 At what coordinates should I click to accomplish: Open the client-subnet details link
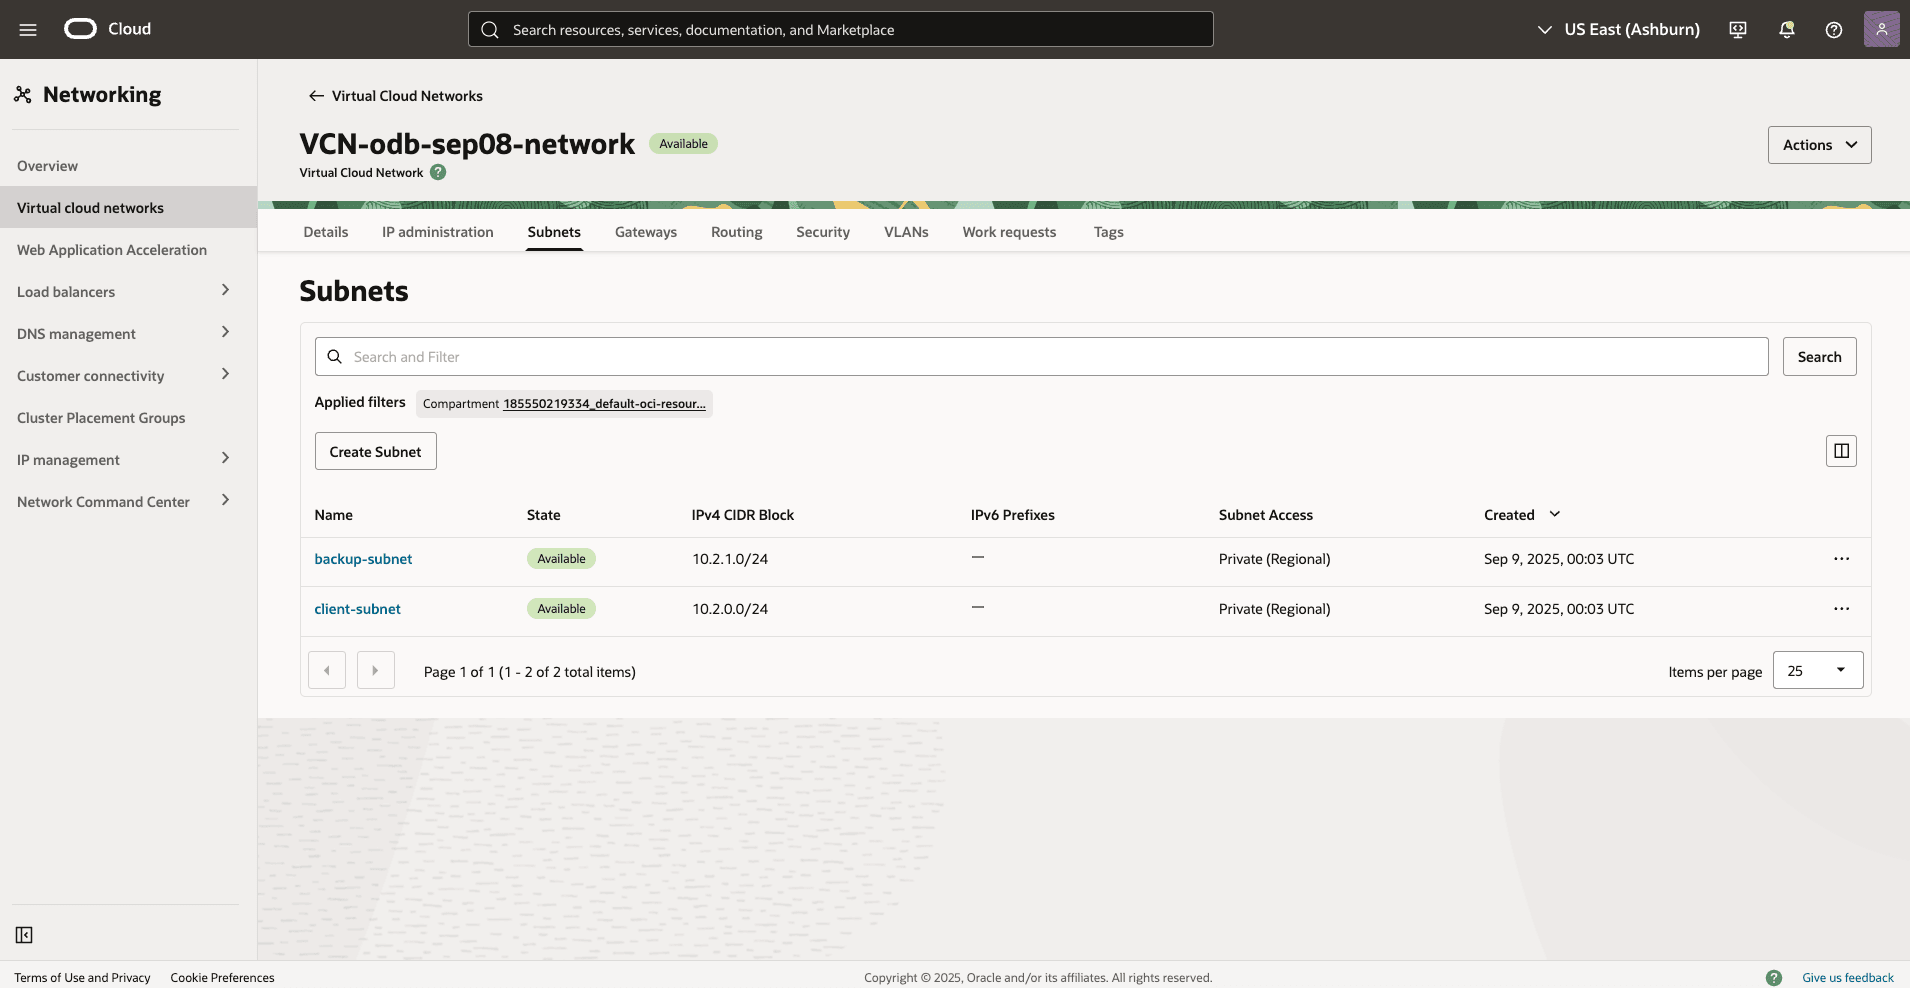tap(357, 608)
